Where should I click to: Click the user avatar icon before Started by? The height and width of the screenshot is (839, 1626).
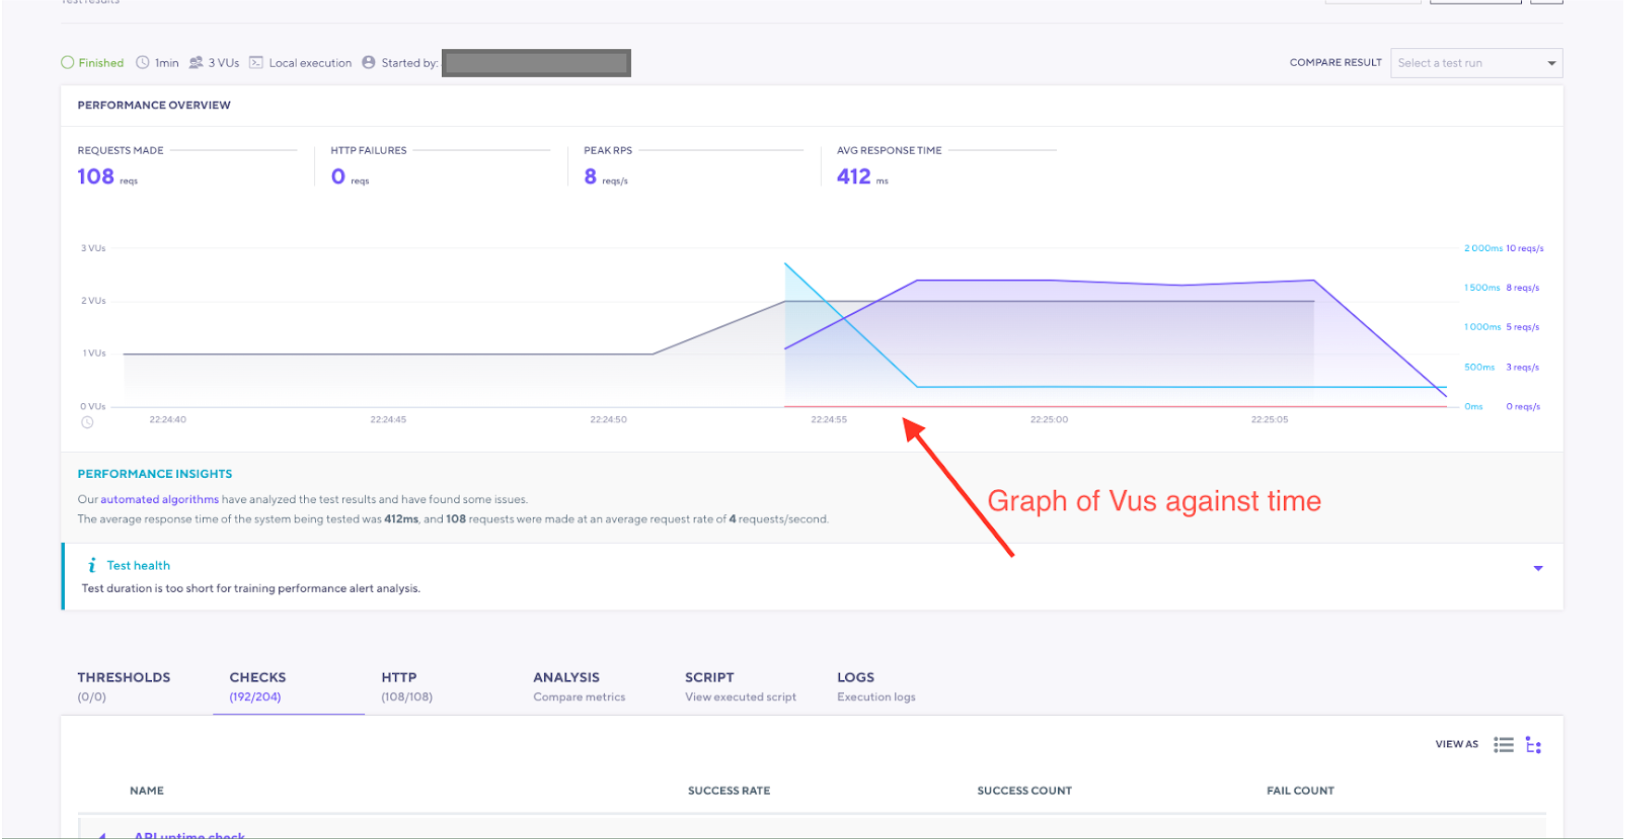[369, 62]
